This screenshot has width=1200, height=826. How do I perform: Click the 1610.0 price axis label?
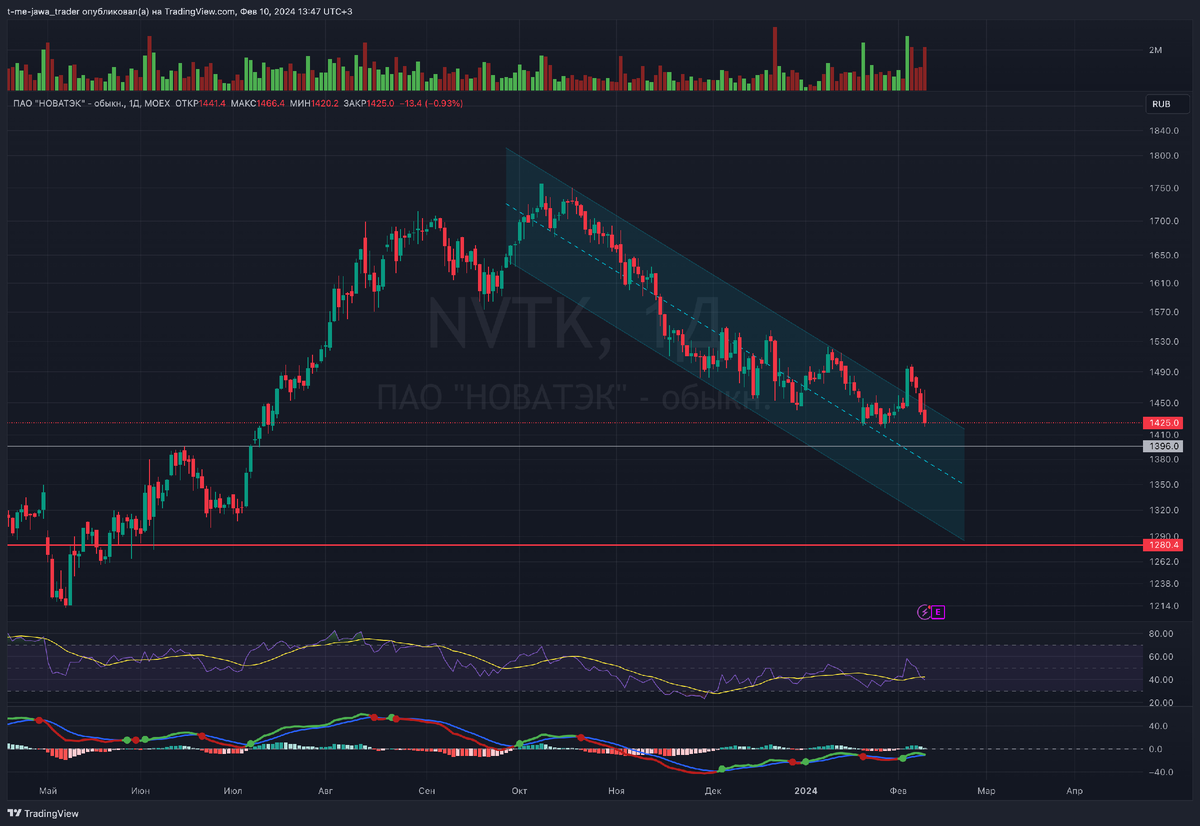pyautogui.click(x=1165, y=283)
